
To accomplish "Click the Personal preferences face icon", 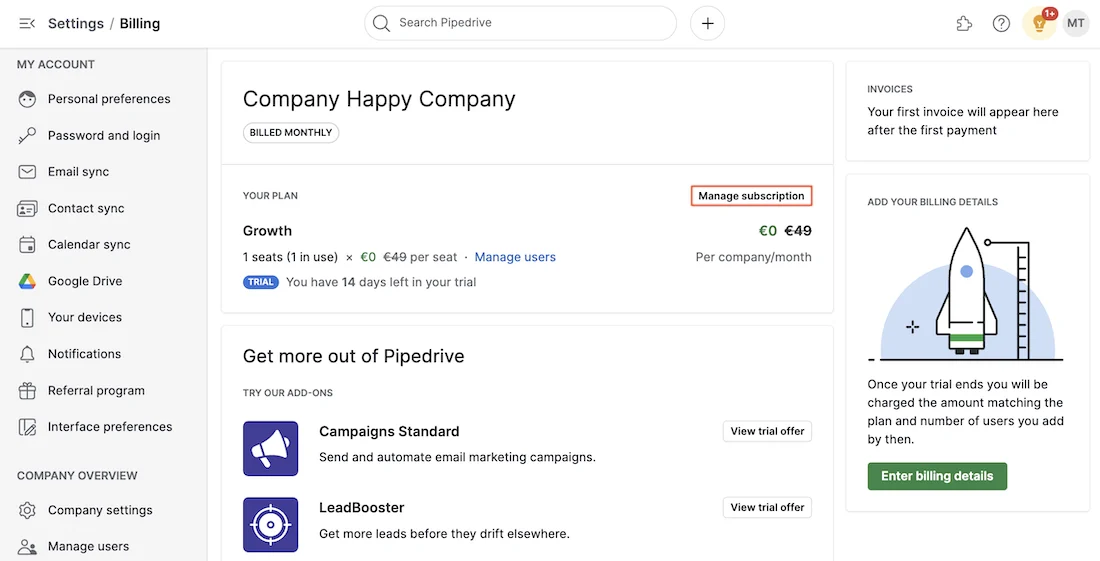I will (x=27, y=99).
